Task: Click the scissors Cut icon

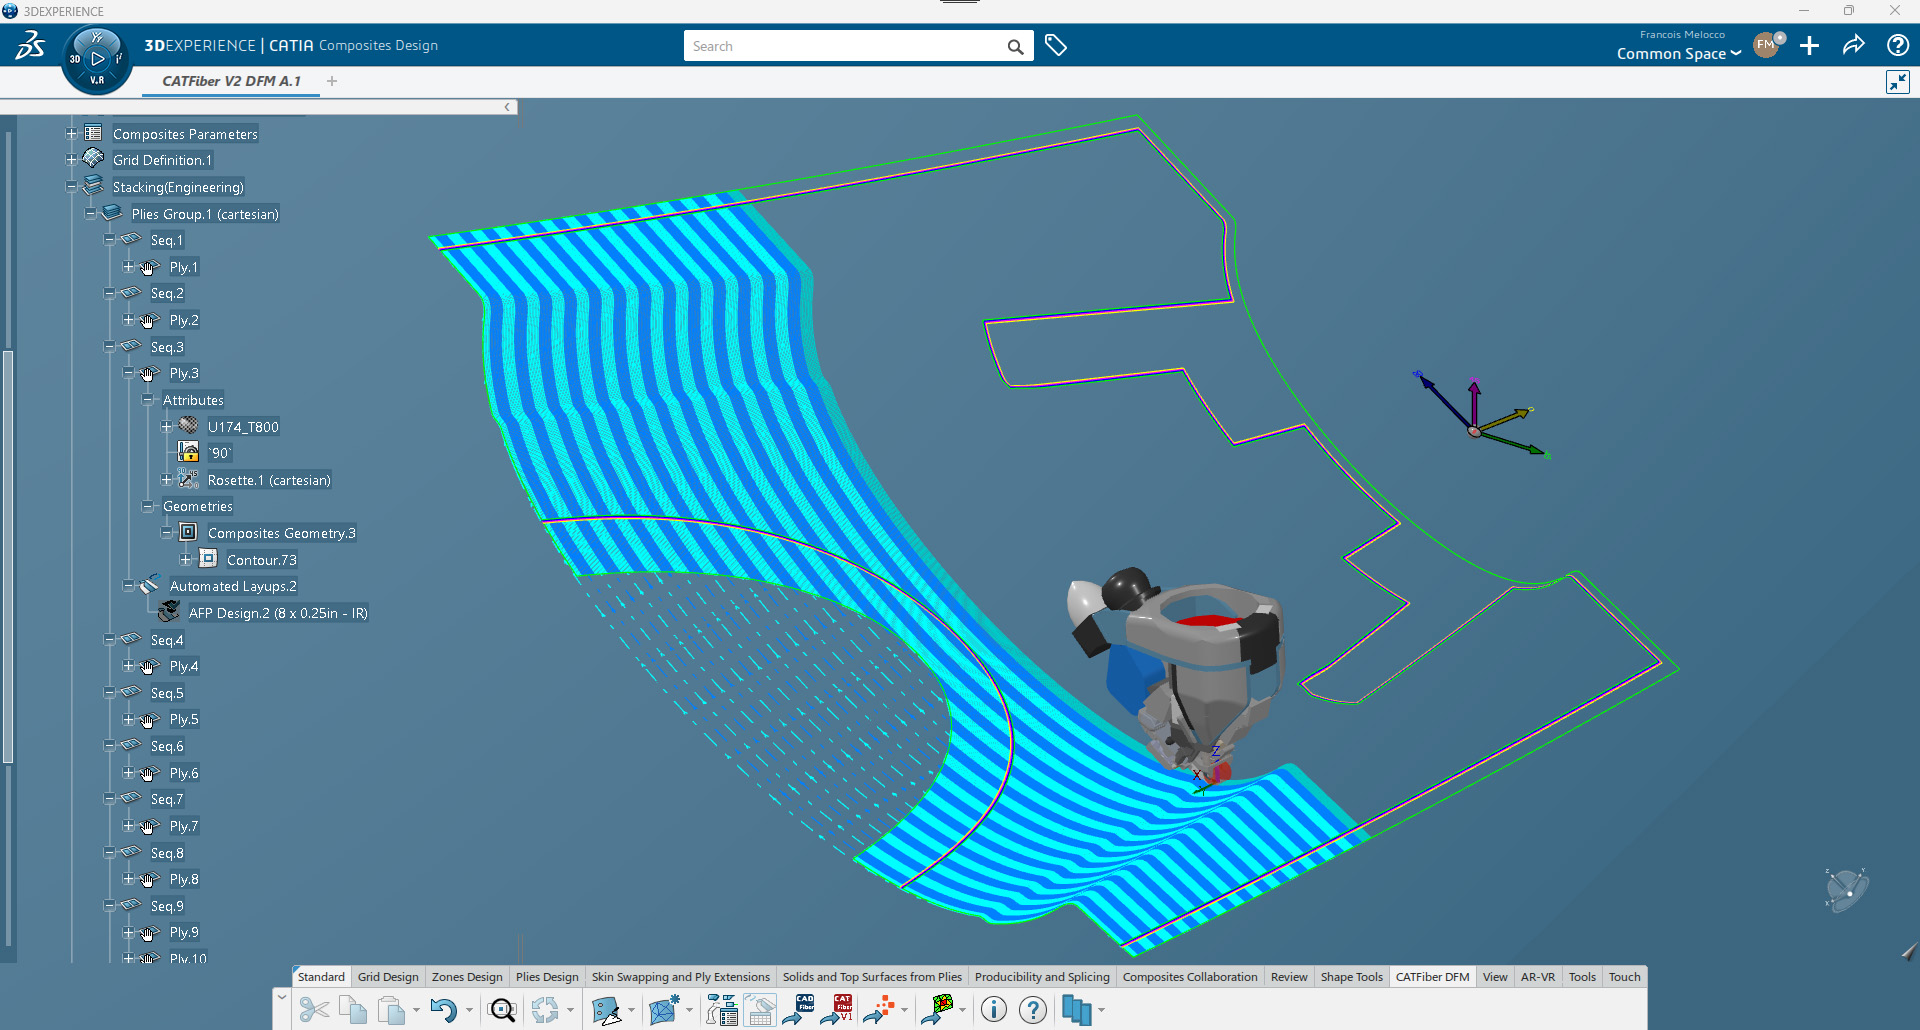Action: (x=314, y=1011)
